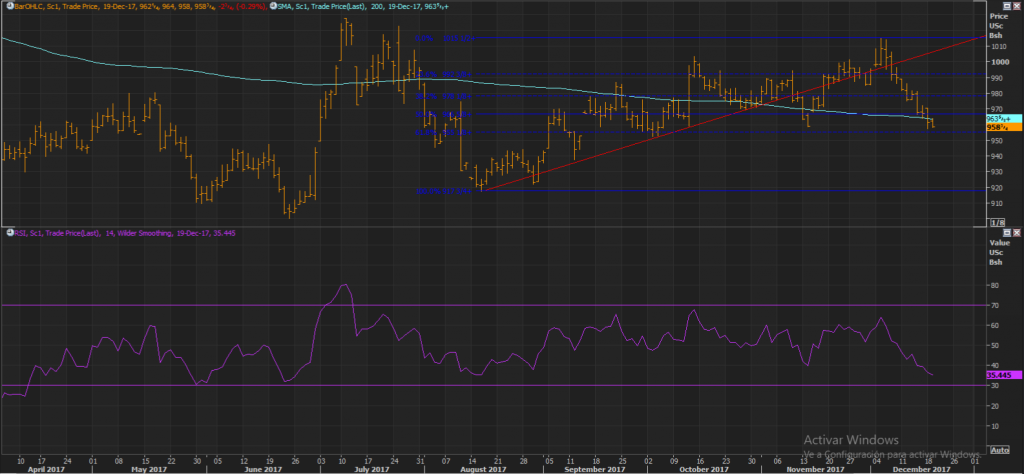The image size is (1024, 474).
Task: Click the October 2017 month label
Action: 705,469
